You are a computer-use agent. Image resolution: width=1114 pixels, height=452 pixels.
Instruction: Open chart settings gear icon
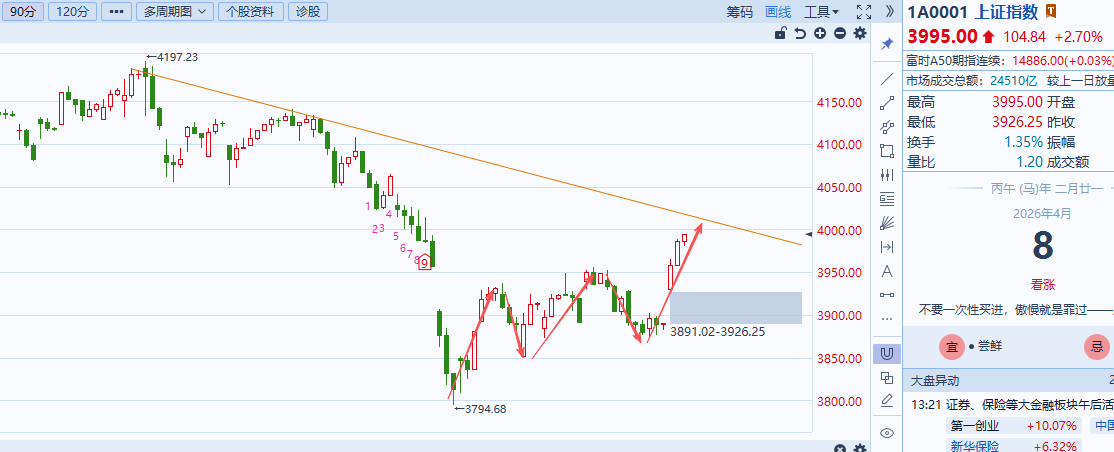point(860,34)
